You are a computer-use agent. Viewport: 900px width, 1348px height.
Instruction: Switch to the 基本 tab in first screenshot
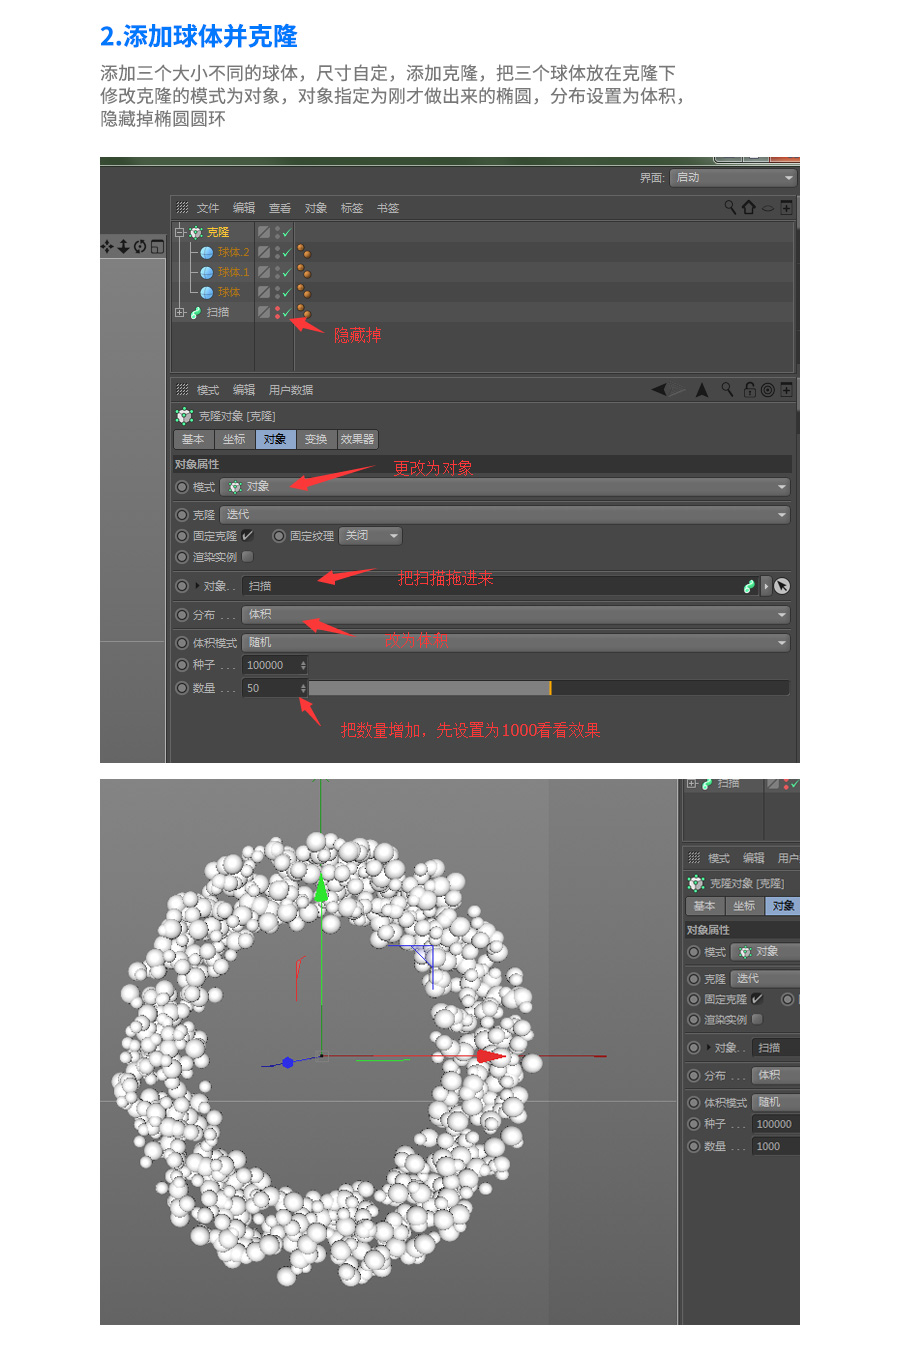click(x=194, y=439)
